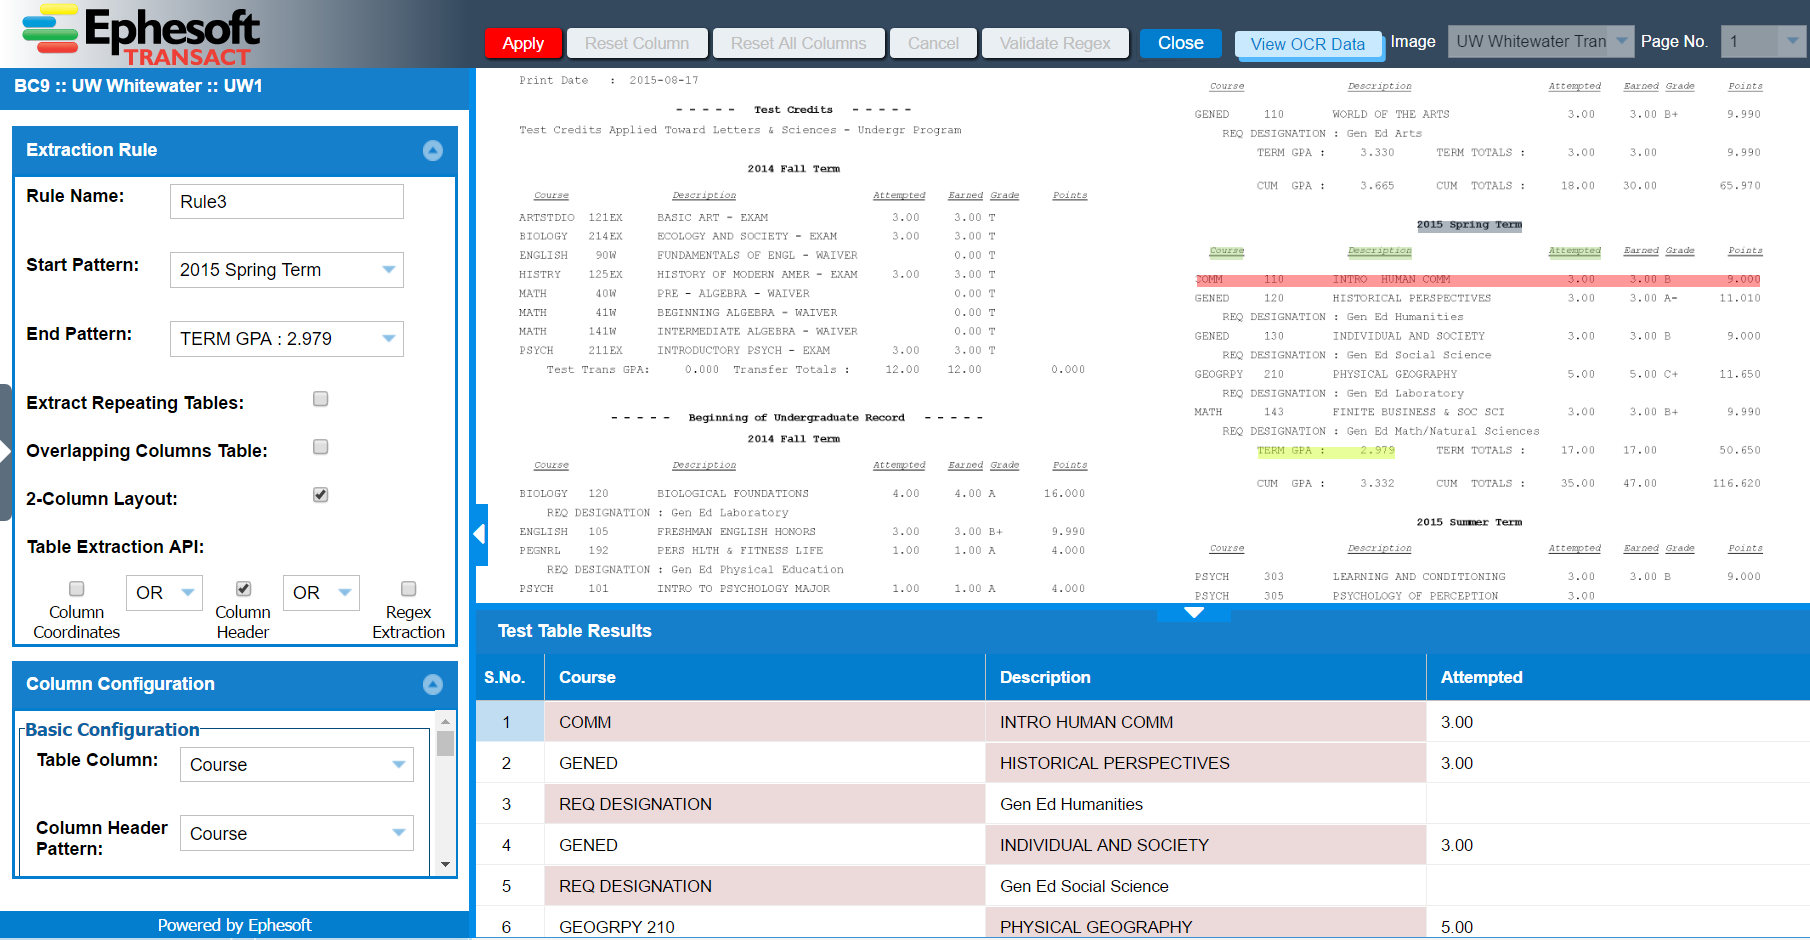Click the Description column header
Image resolution: width=1810 pixels, height=940 pixels.
pos(1045,677)
